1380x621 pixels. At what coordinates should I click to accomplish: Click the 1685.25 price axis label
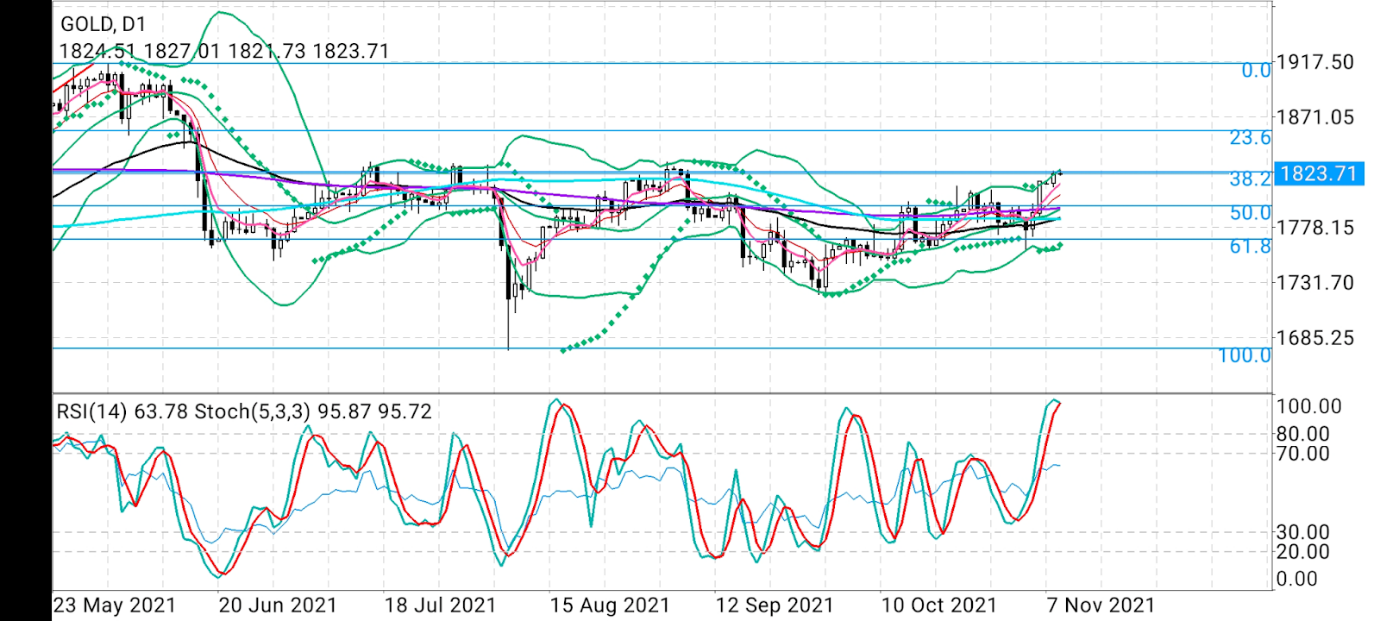(1314, 338)
